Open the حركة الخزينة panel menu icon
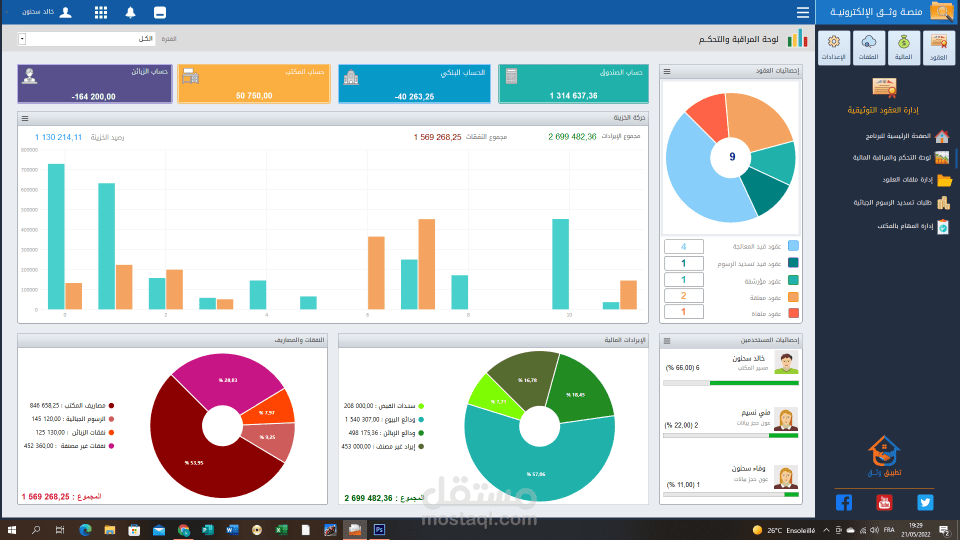This screenshot has width=960, height=540. click(25, 119)
